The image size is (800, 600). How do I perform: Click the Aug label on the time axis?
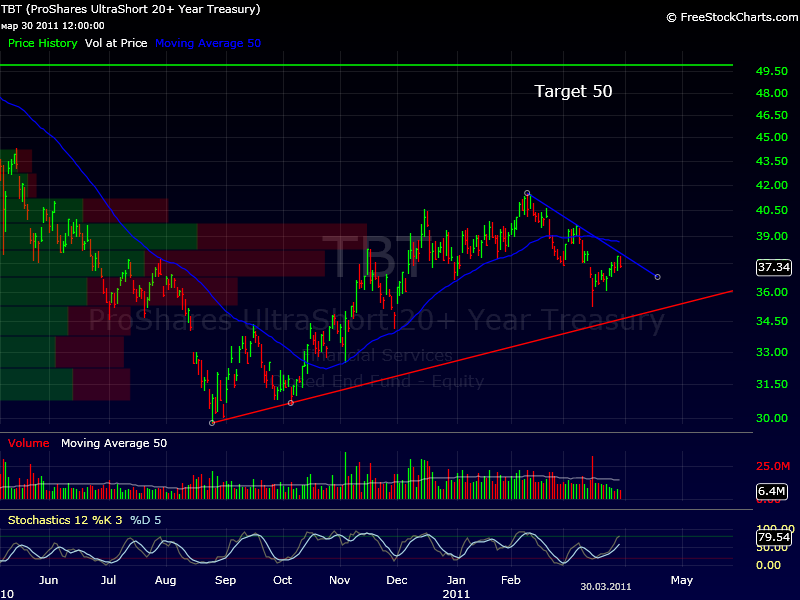(x=165, y=581)
